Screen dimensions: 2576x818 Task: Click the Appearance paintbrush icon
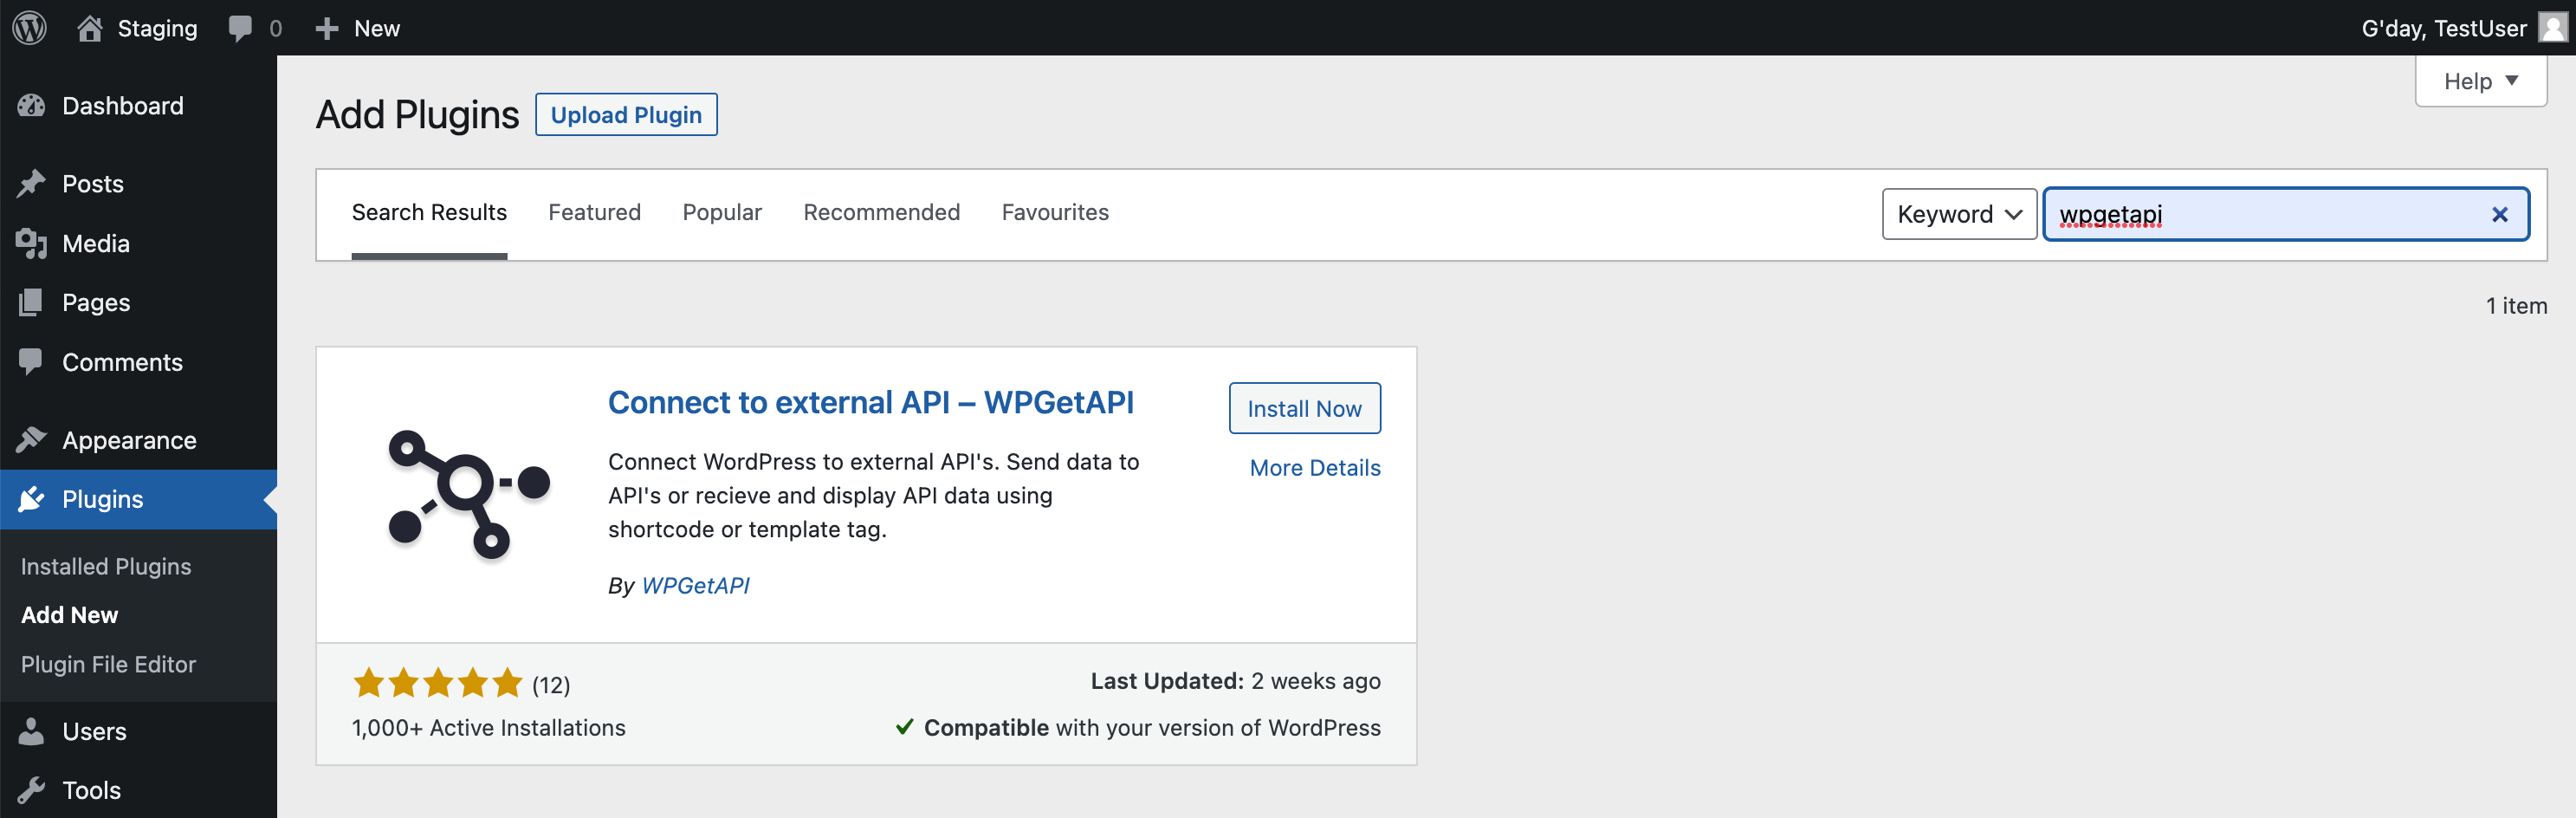coord(31,440)
